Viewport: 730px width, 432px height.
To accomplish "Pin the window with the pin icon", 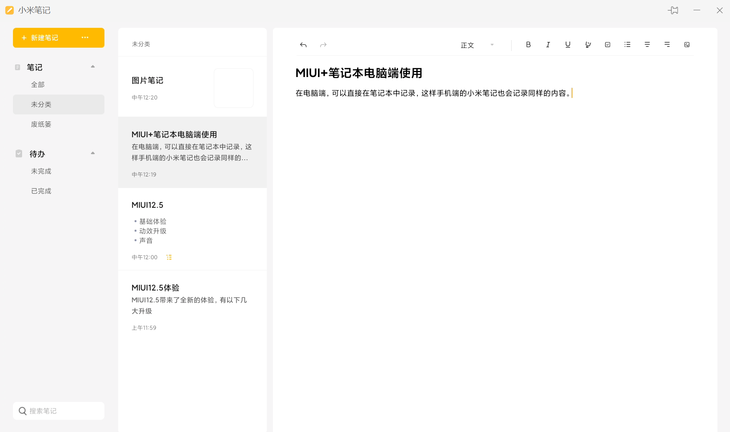I will pyautogui.click(x=673, y=10).
